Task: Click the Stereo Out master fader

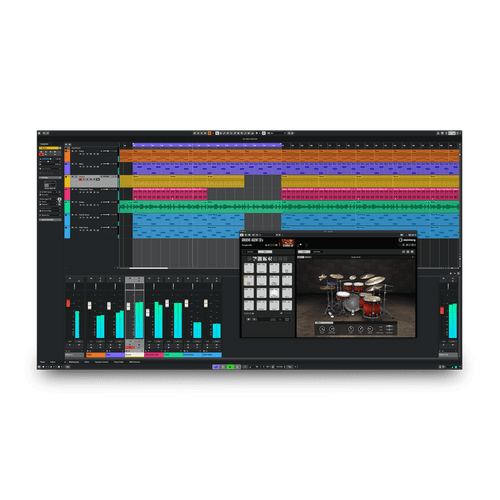Action: tap(442, 310)
